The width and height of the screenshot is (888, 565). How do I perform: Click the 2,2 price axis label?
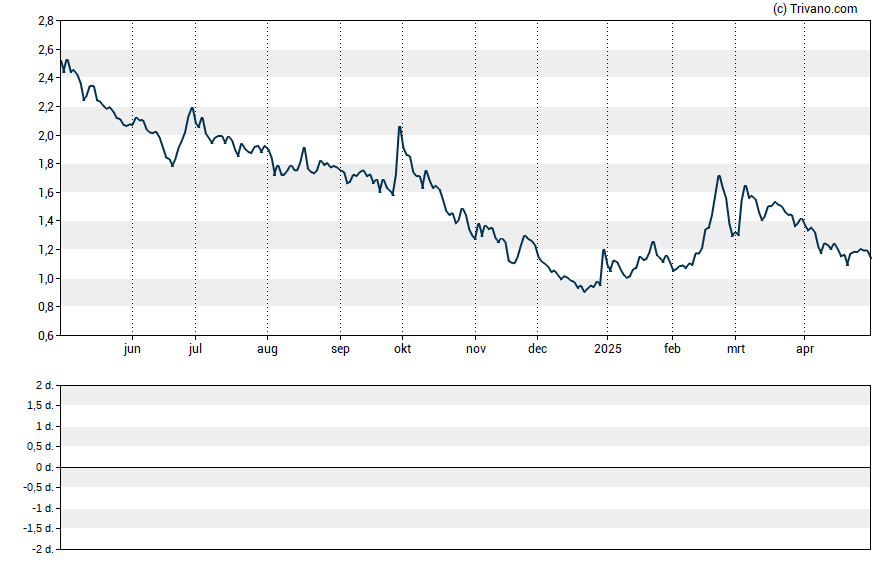click(x=46, y=107)
